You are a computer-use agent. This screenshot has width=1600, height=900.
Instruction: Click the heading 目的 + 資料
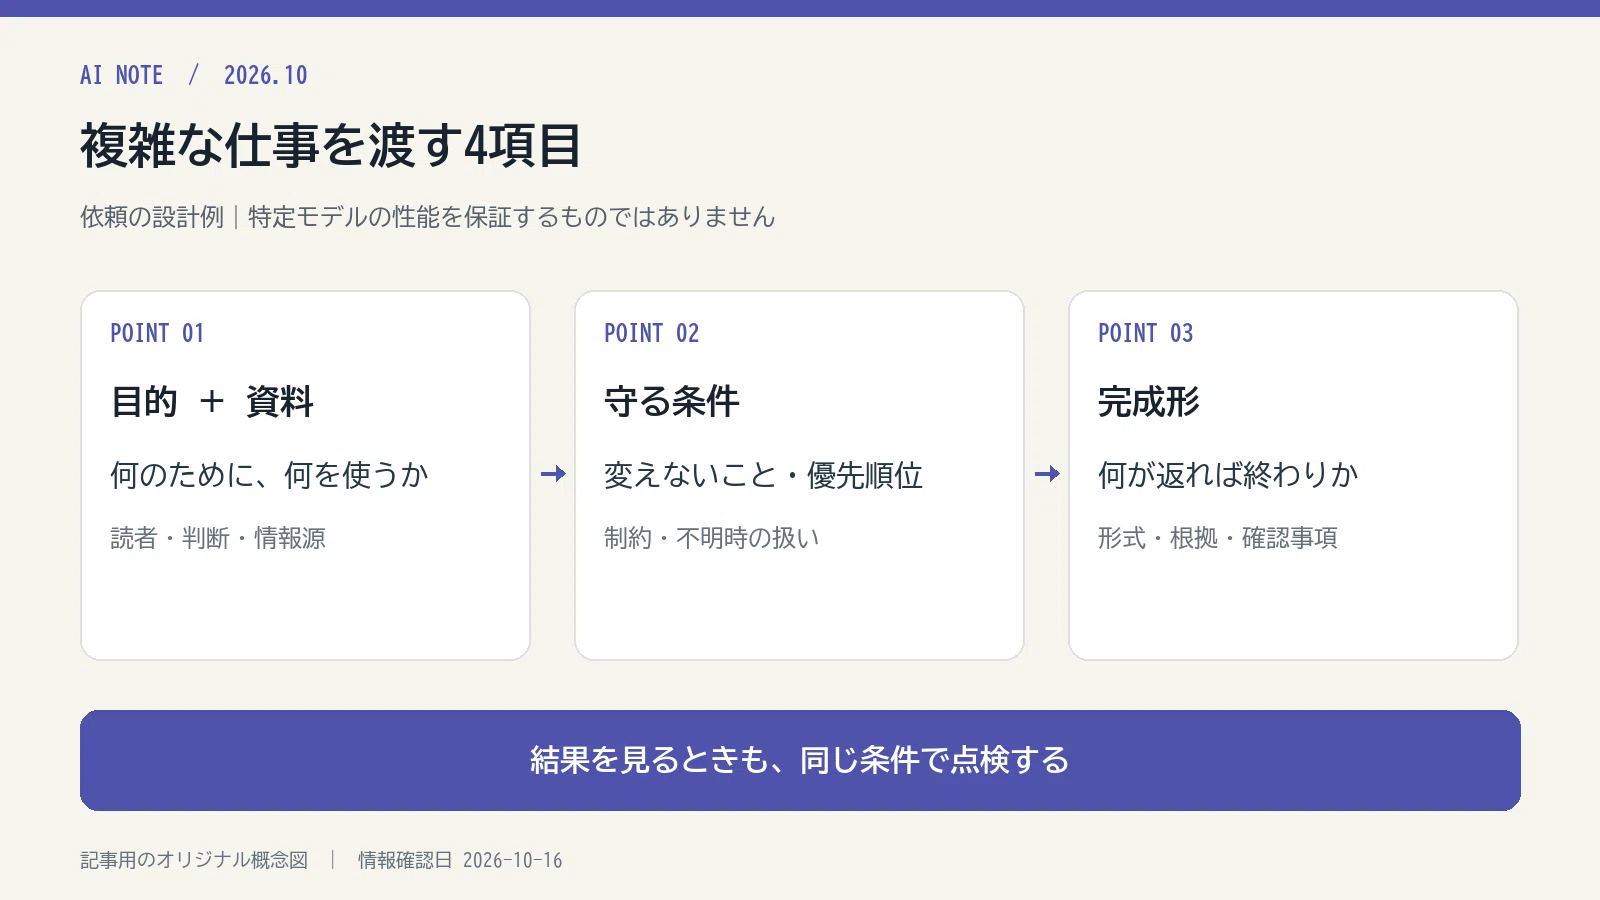(212, 402)
